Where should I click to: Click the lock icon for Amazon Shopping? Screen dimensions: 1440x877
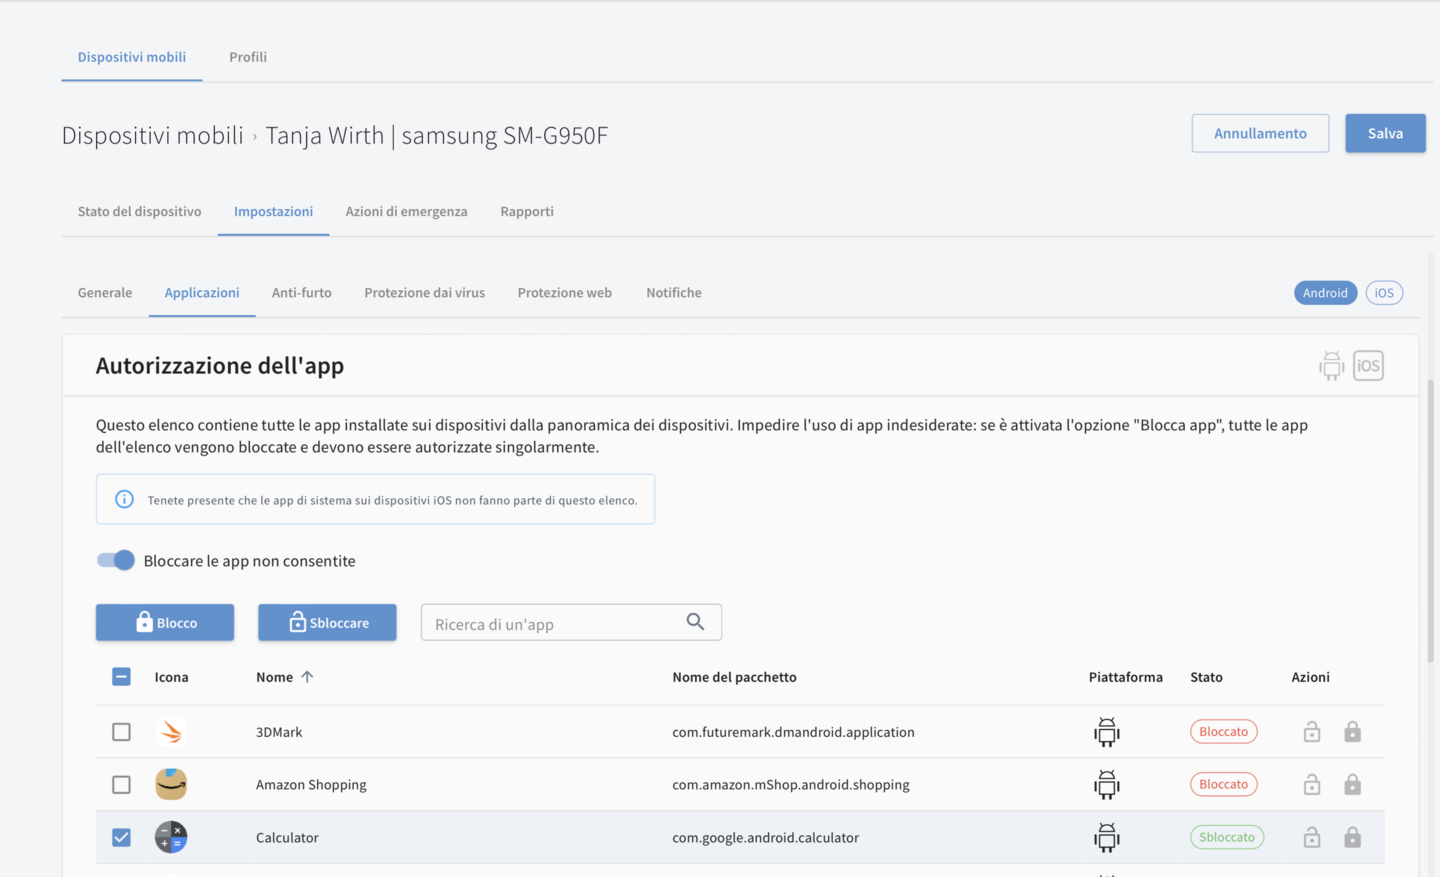(1352, 785)
